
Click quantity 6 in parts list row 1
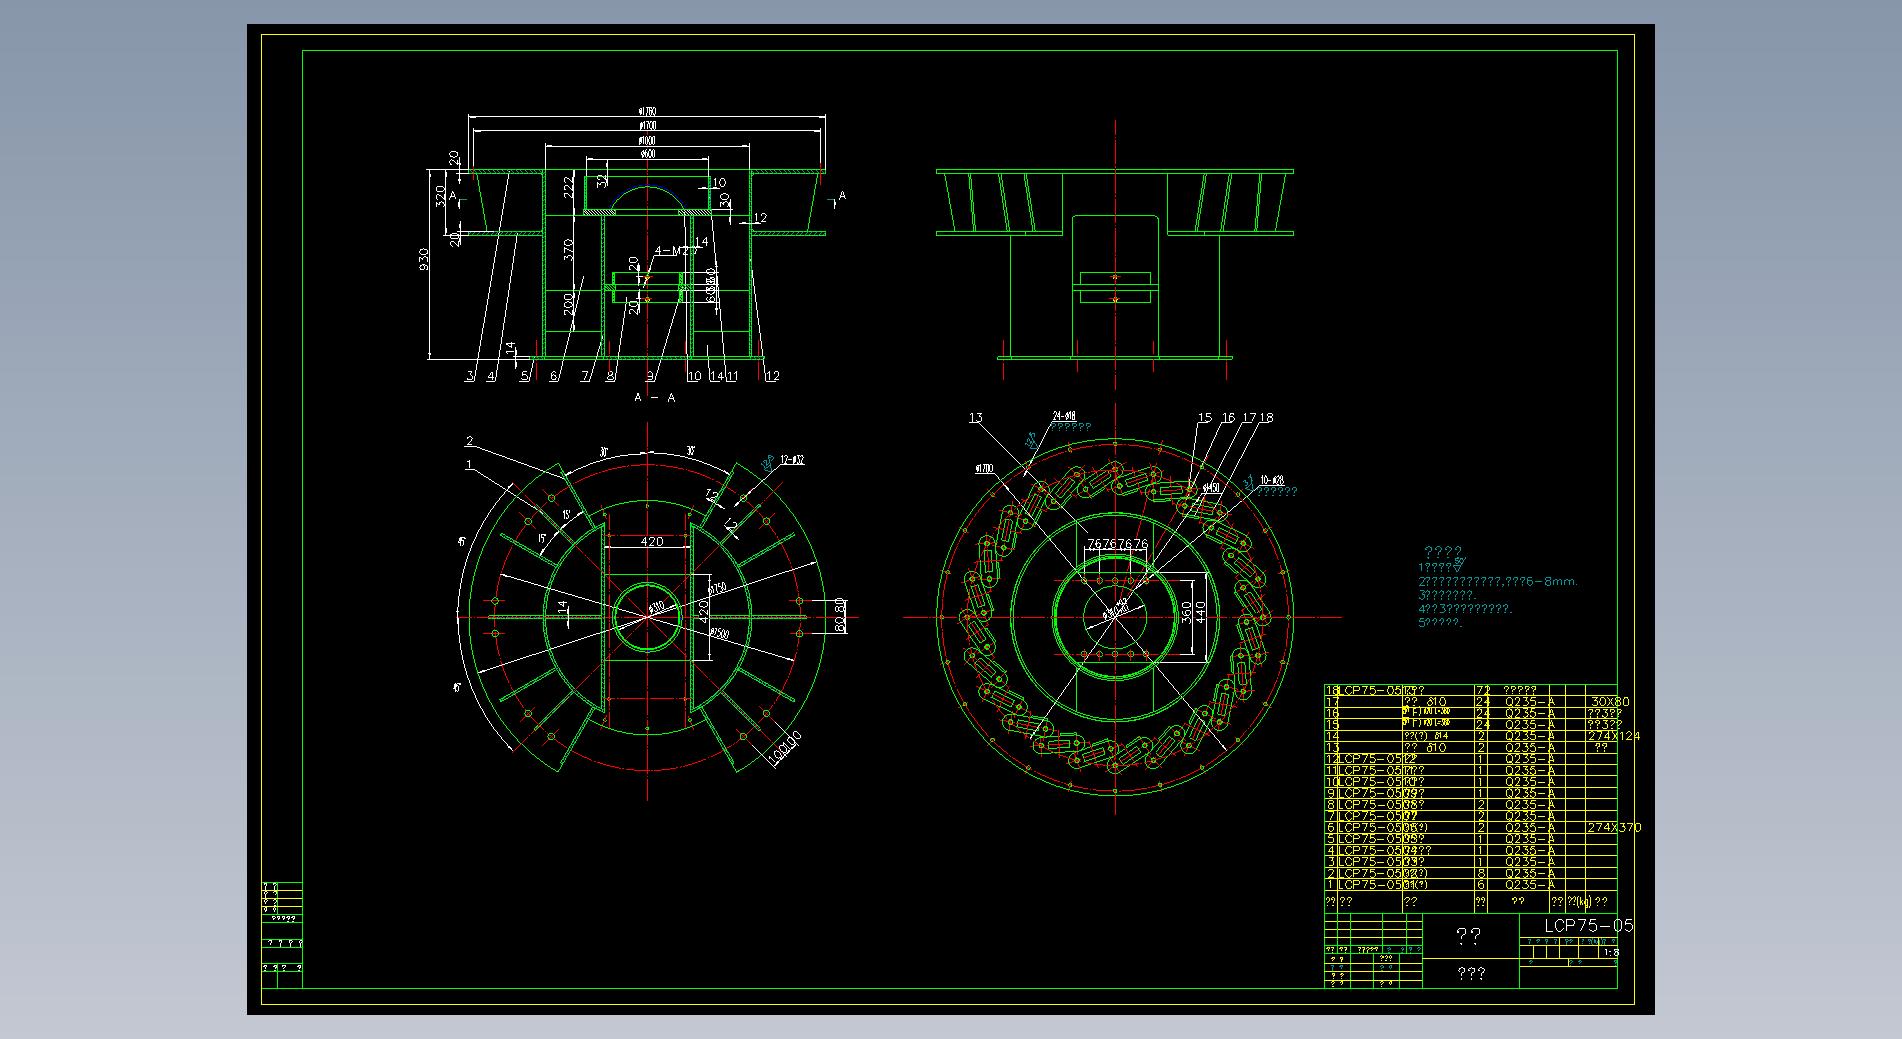pyautogui.click(x=1481, y=885)
